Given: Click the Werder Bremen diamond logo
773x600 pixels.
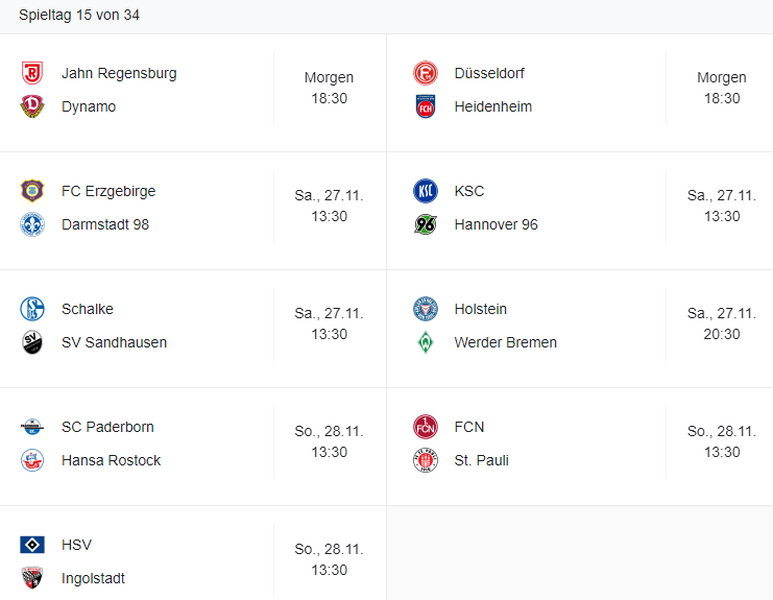Looking at the screenshot, I should tap(425, 343).
